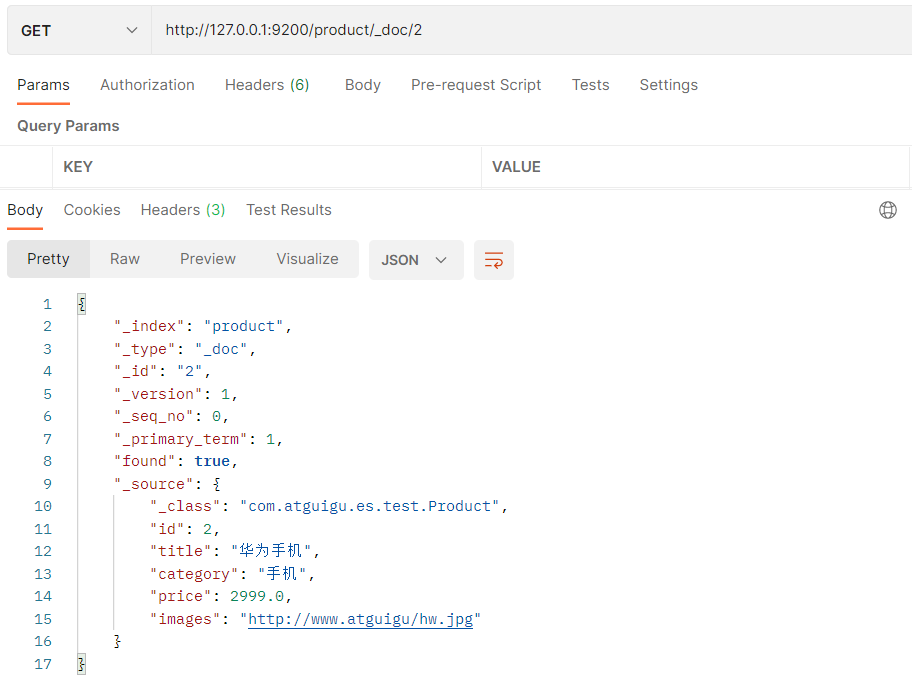Select the response Body tab

click(x=25, y=210)
